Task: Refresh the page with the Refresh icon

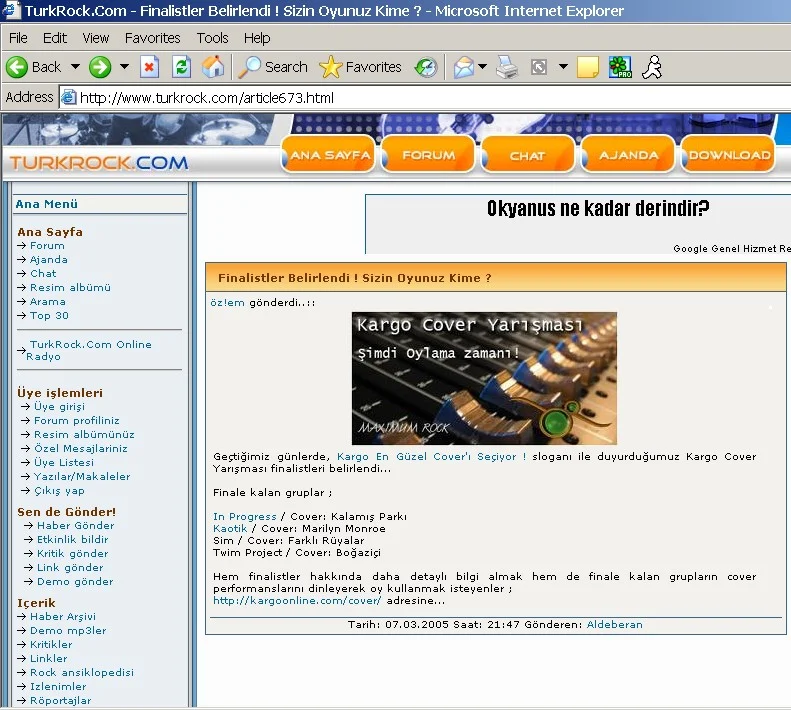Action: click(181, 67)
